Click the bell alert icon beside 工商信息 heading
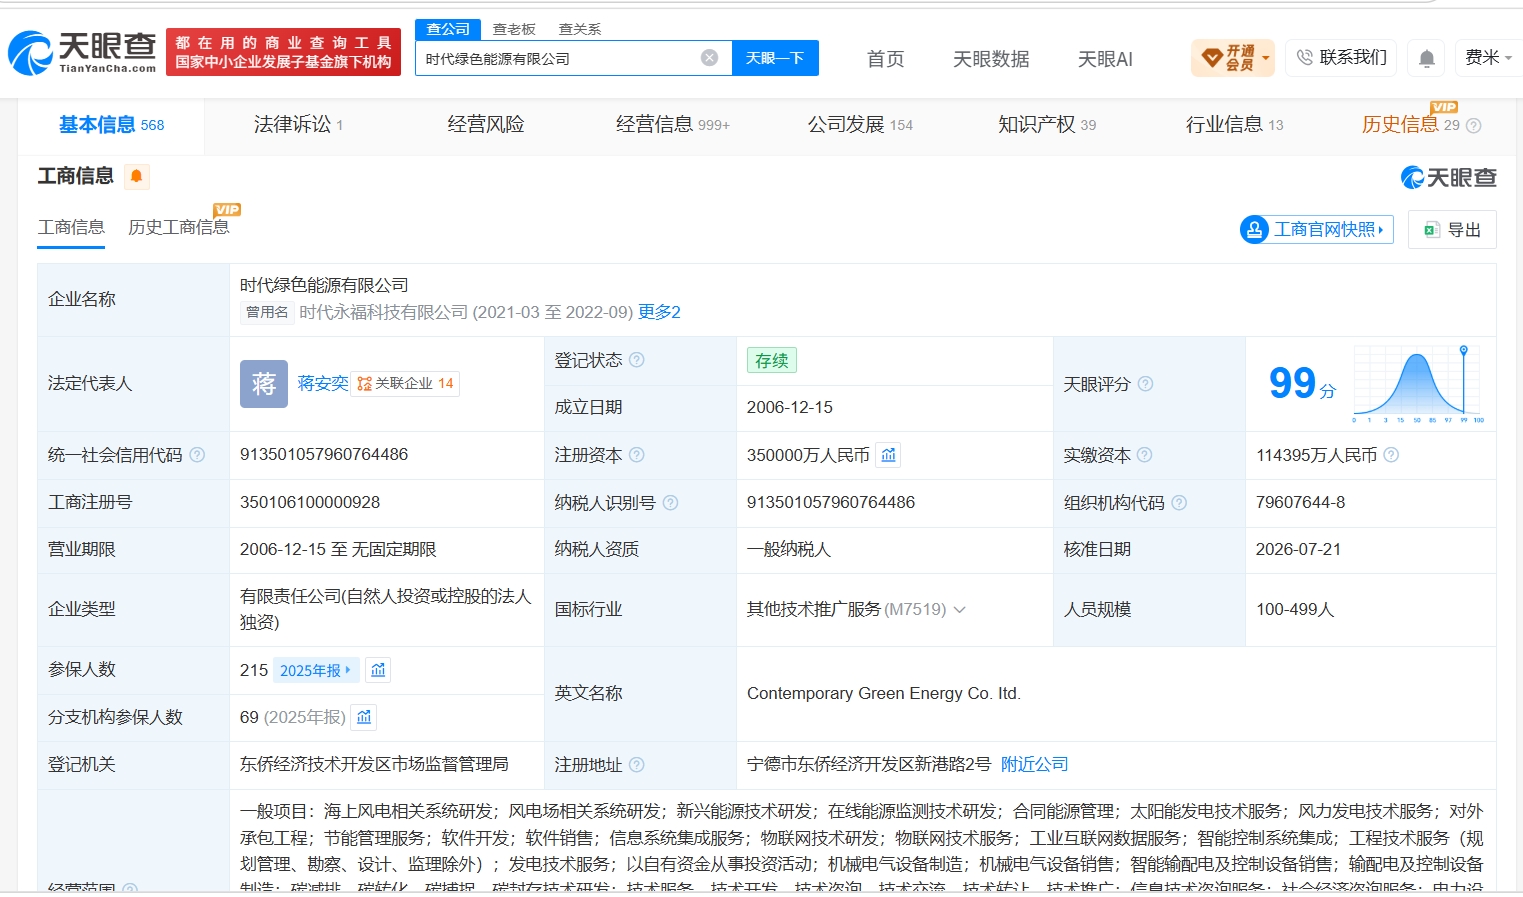The image size is (1523, 897). tap(137, 176)
